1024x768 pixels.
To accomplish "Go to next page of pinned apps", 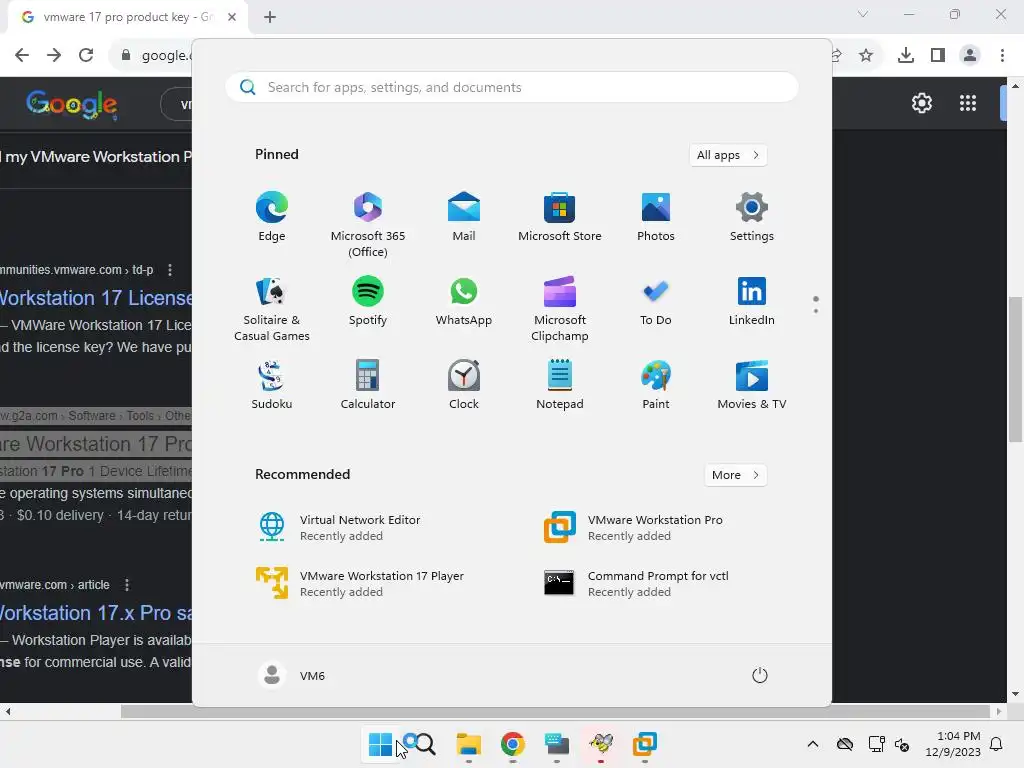I will click(816, 311).
